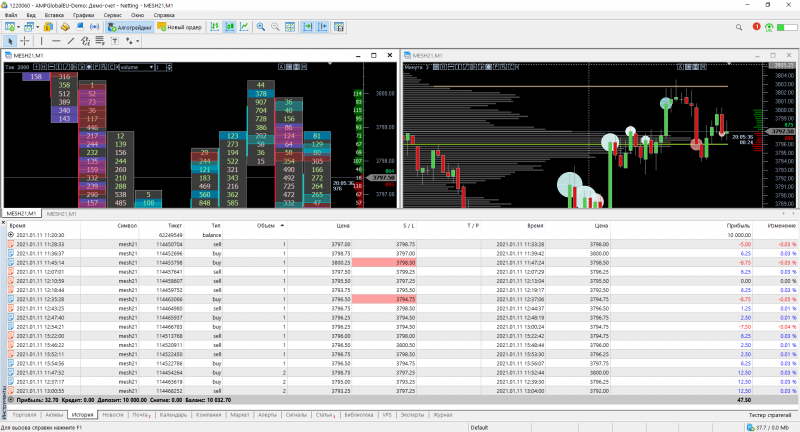Screen dimensions: 800x432
Task: Select the Fibonacci retracement tool
Action: click(x=99, y=41)
